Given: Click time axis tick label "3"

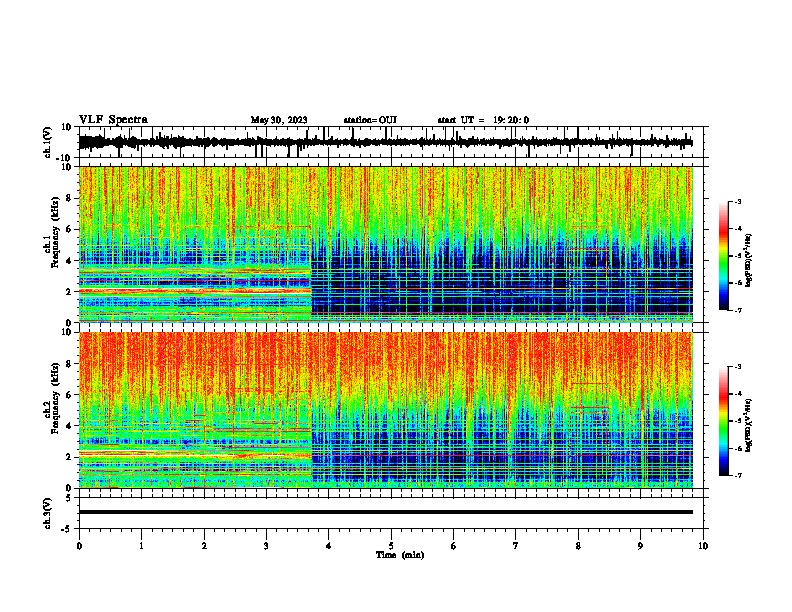Looking at the screenshot, I should point(266,546).
